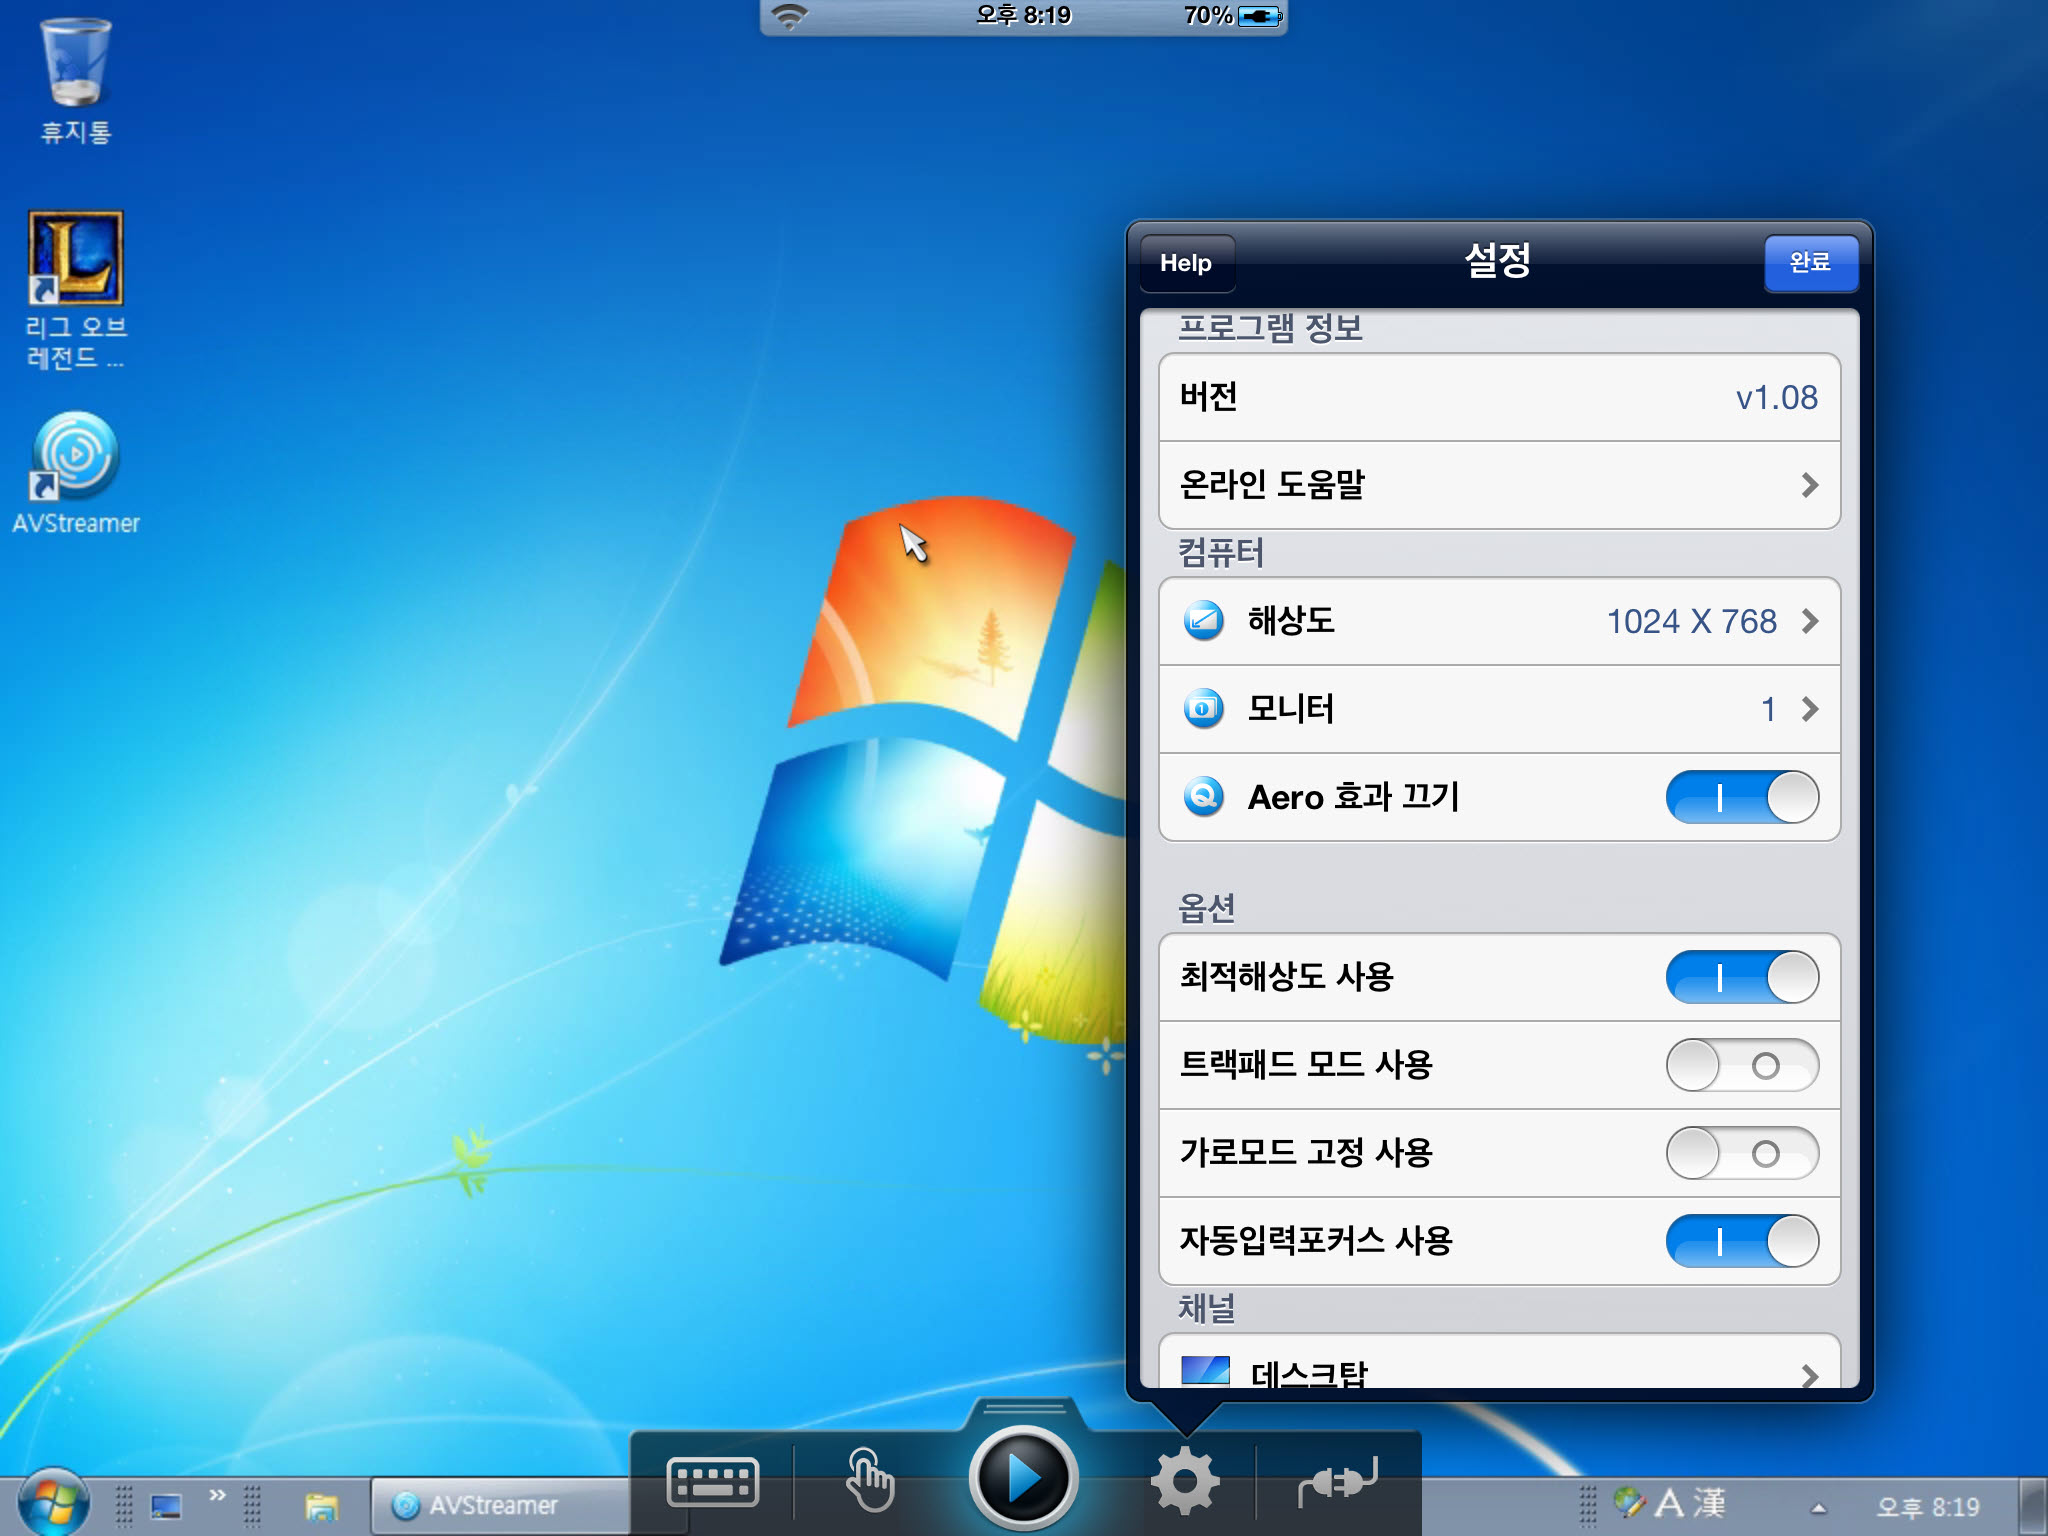Open the Recycle Bin (휴지통) desktop icon
This screenshot has height=1536, width=2048.
click(75, 81)
